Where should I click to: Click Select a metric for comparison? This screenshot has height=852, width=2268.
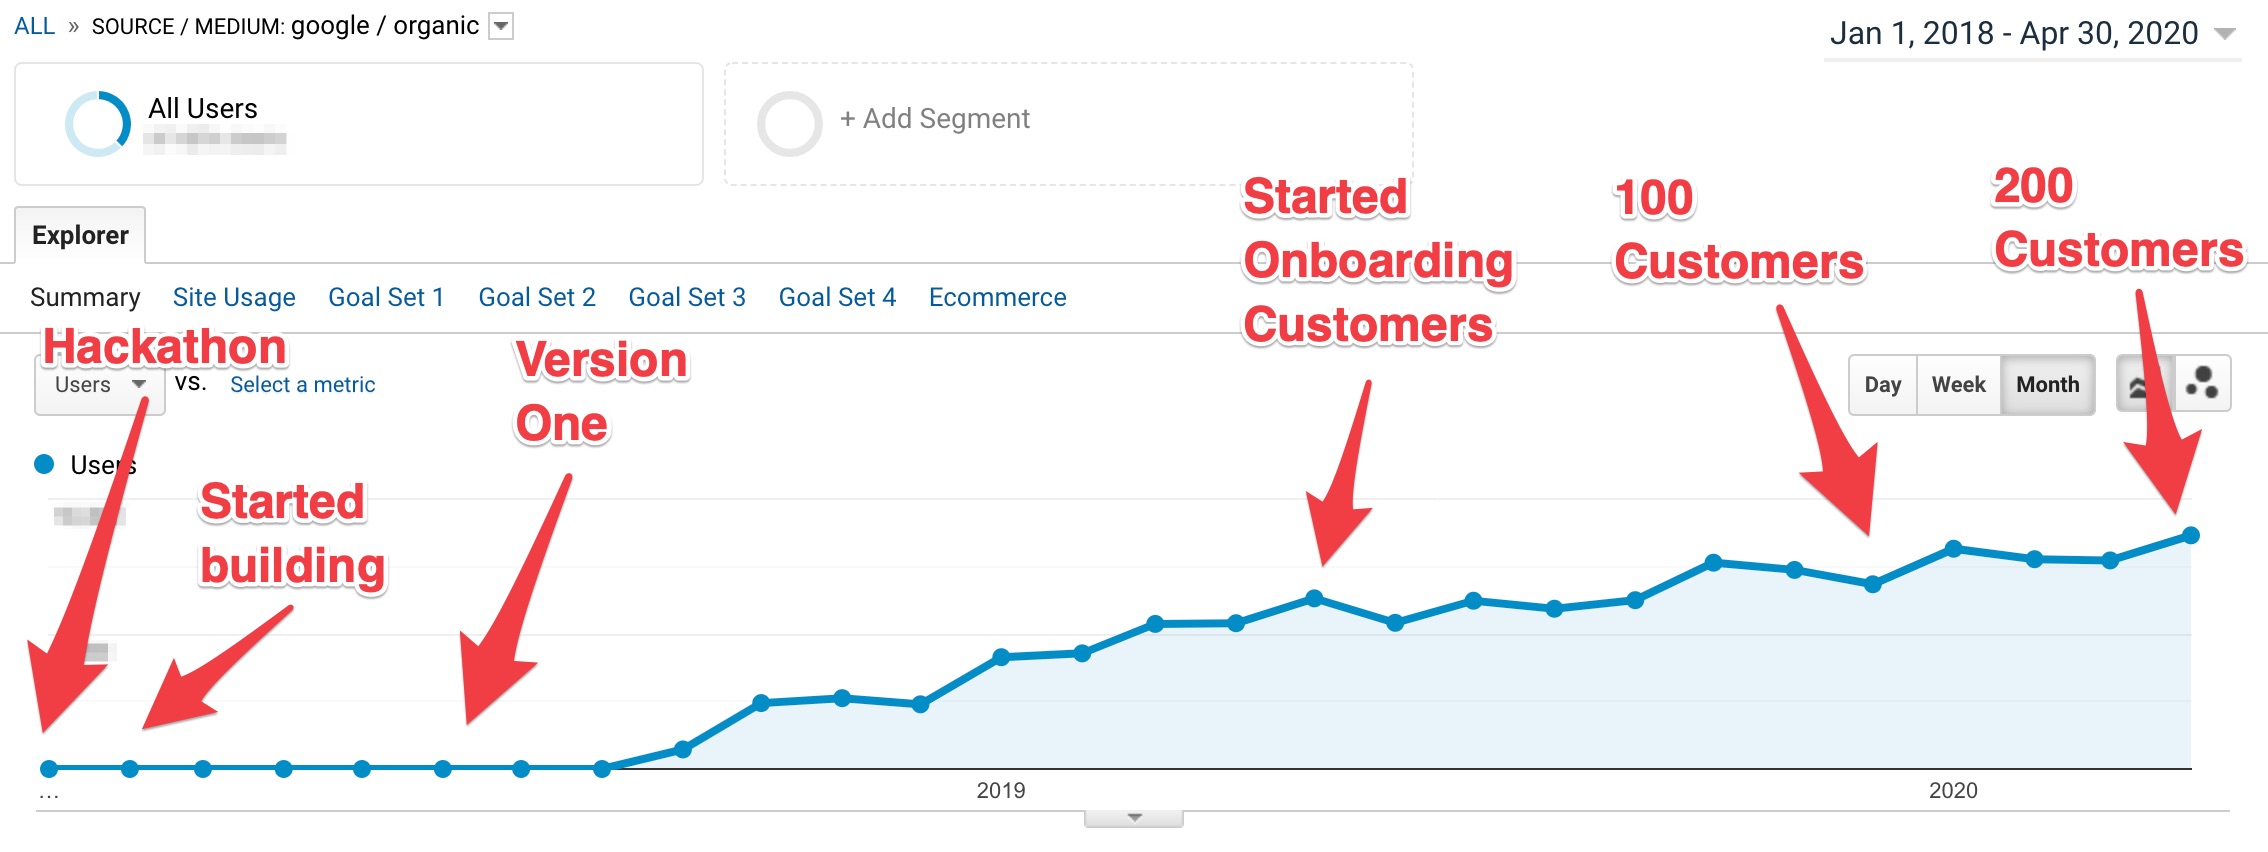[x=302, y=384]
